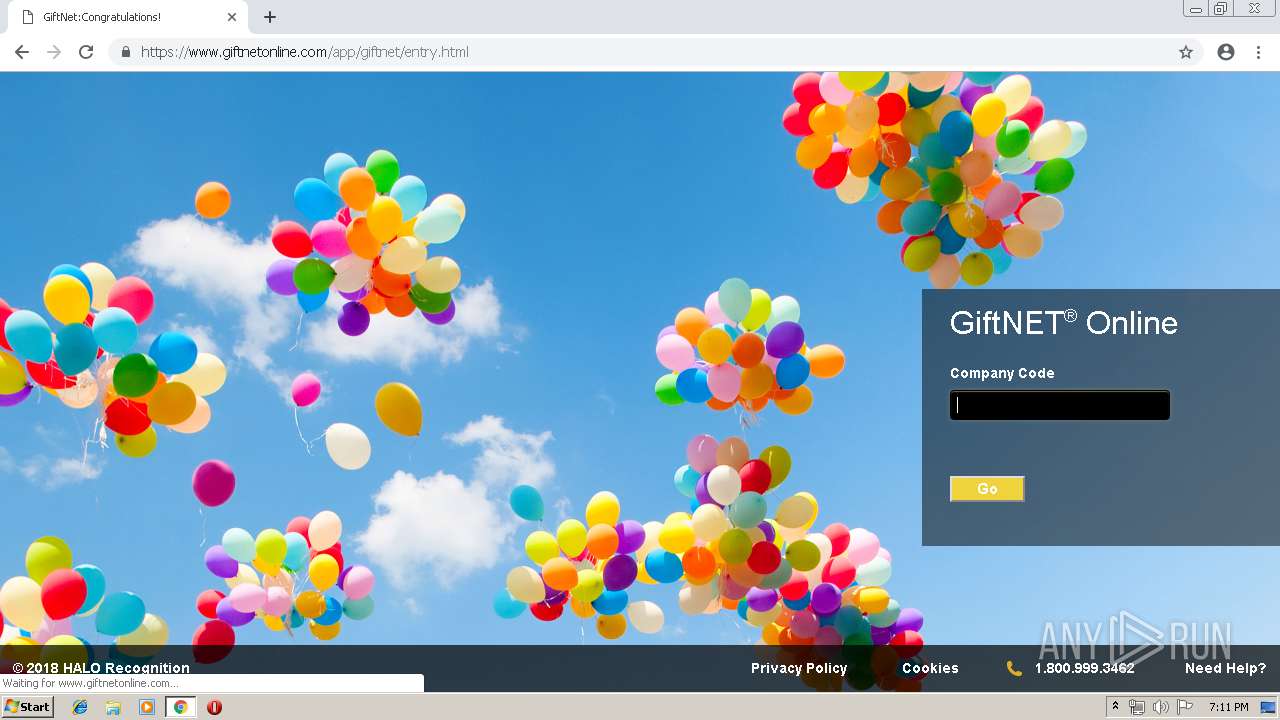Launch Internet Explorer from taskbar
Image resolution: width=1280 pixels, height=720 pixels.
80,707
